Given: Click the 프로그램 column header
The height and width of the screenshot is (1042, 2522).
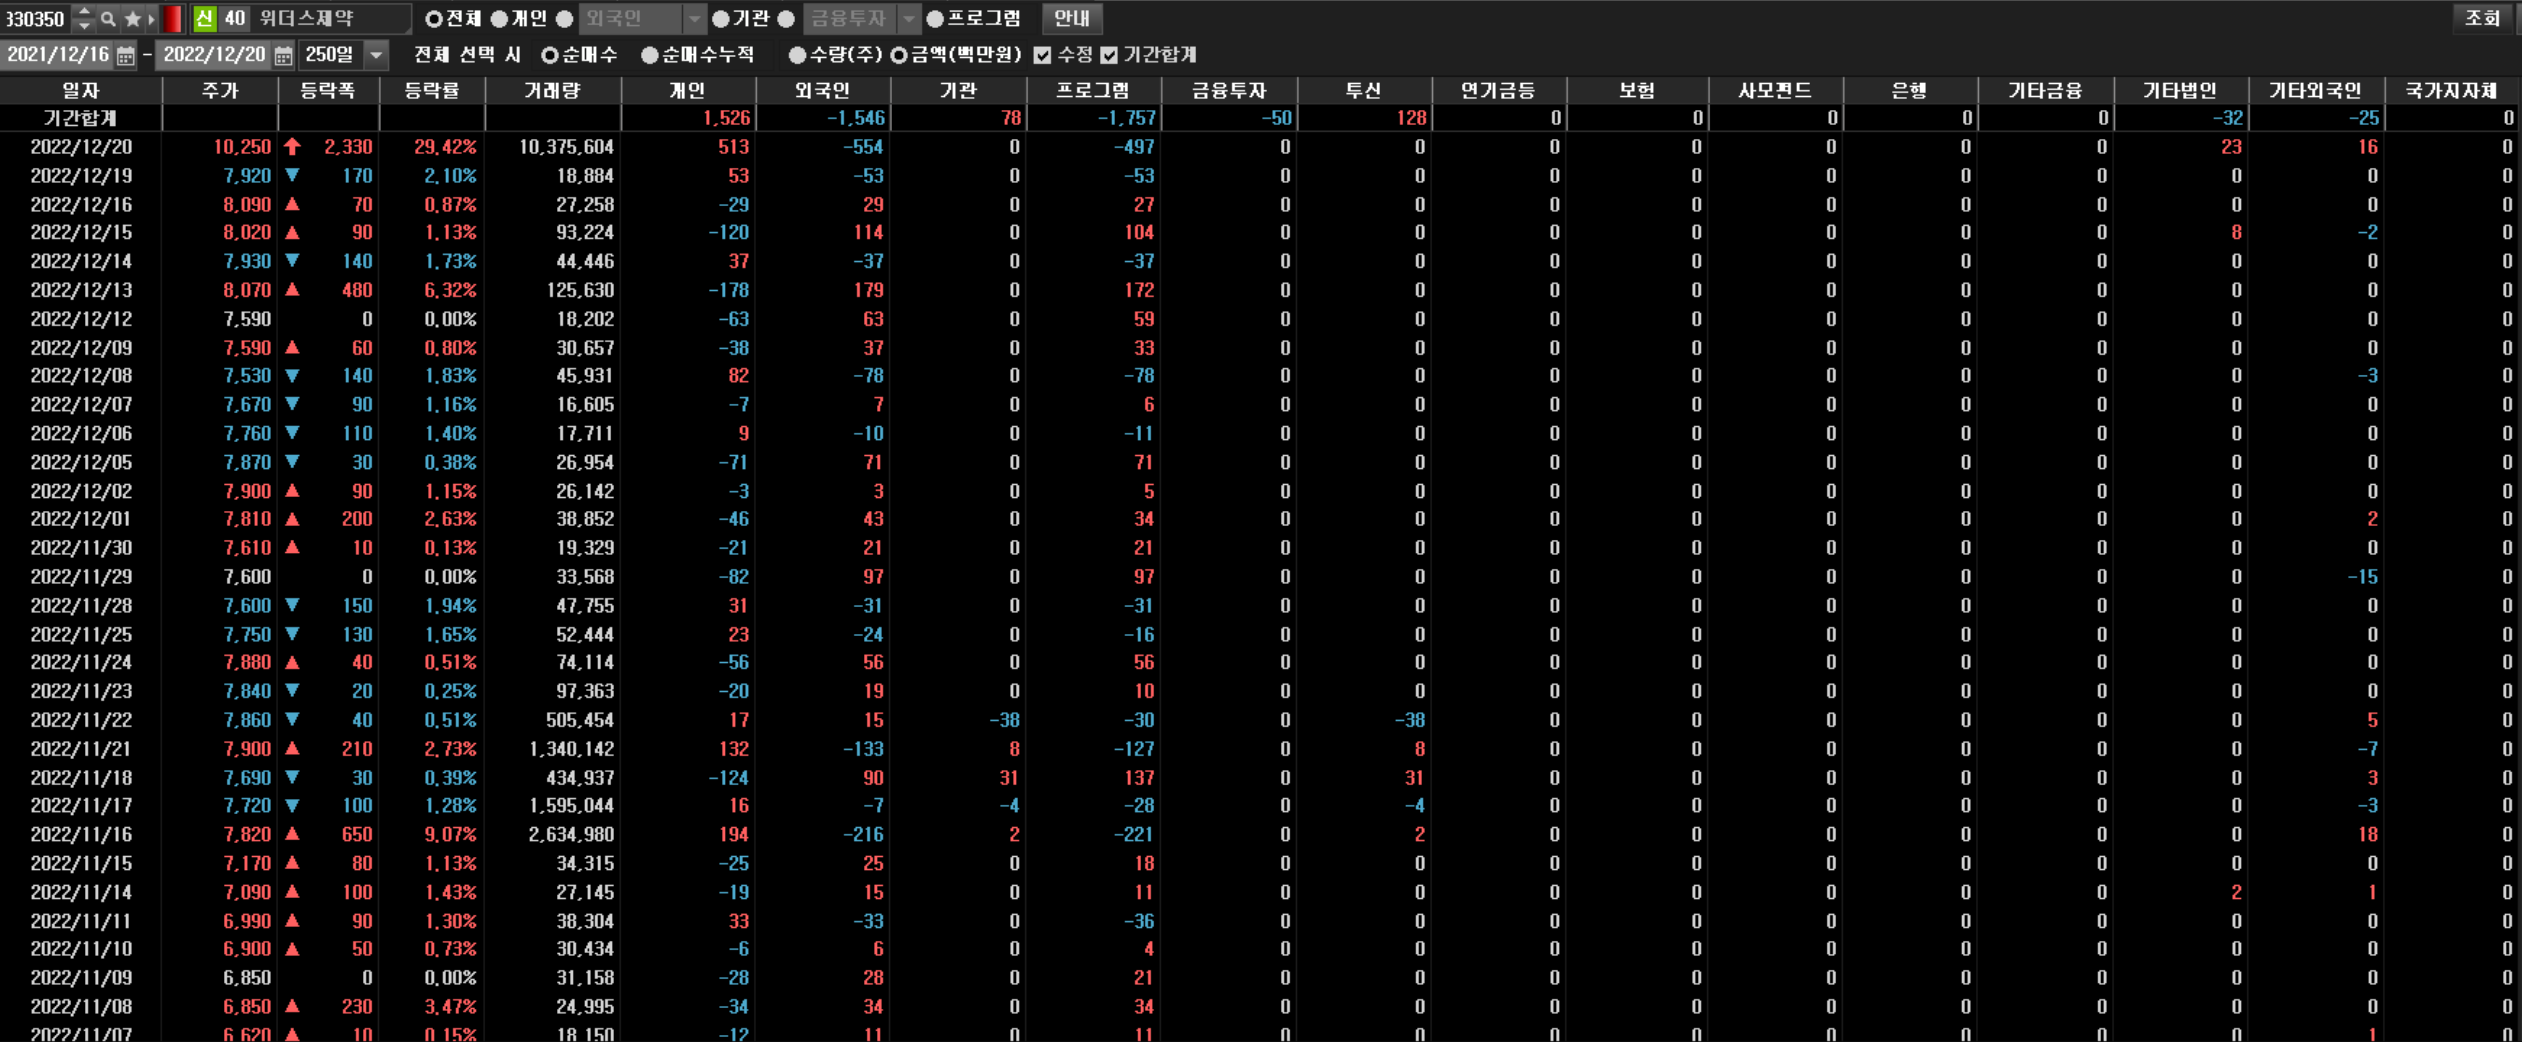Looking at the screenshot, I should [1093, 91].
